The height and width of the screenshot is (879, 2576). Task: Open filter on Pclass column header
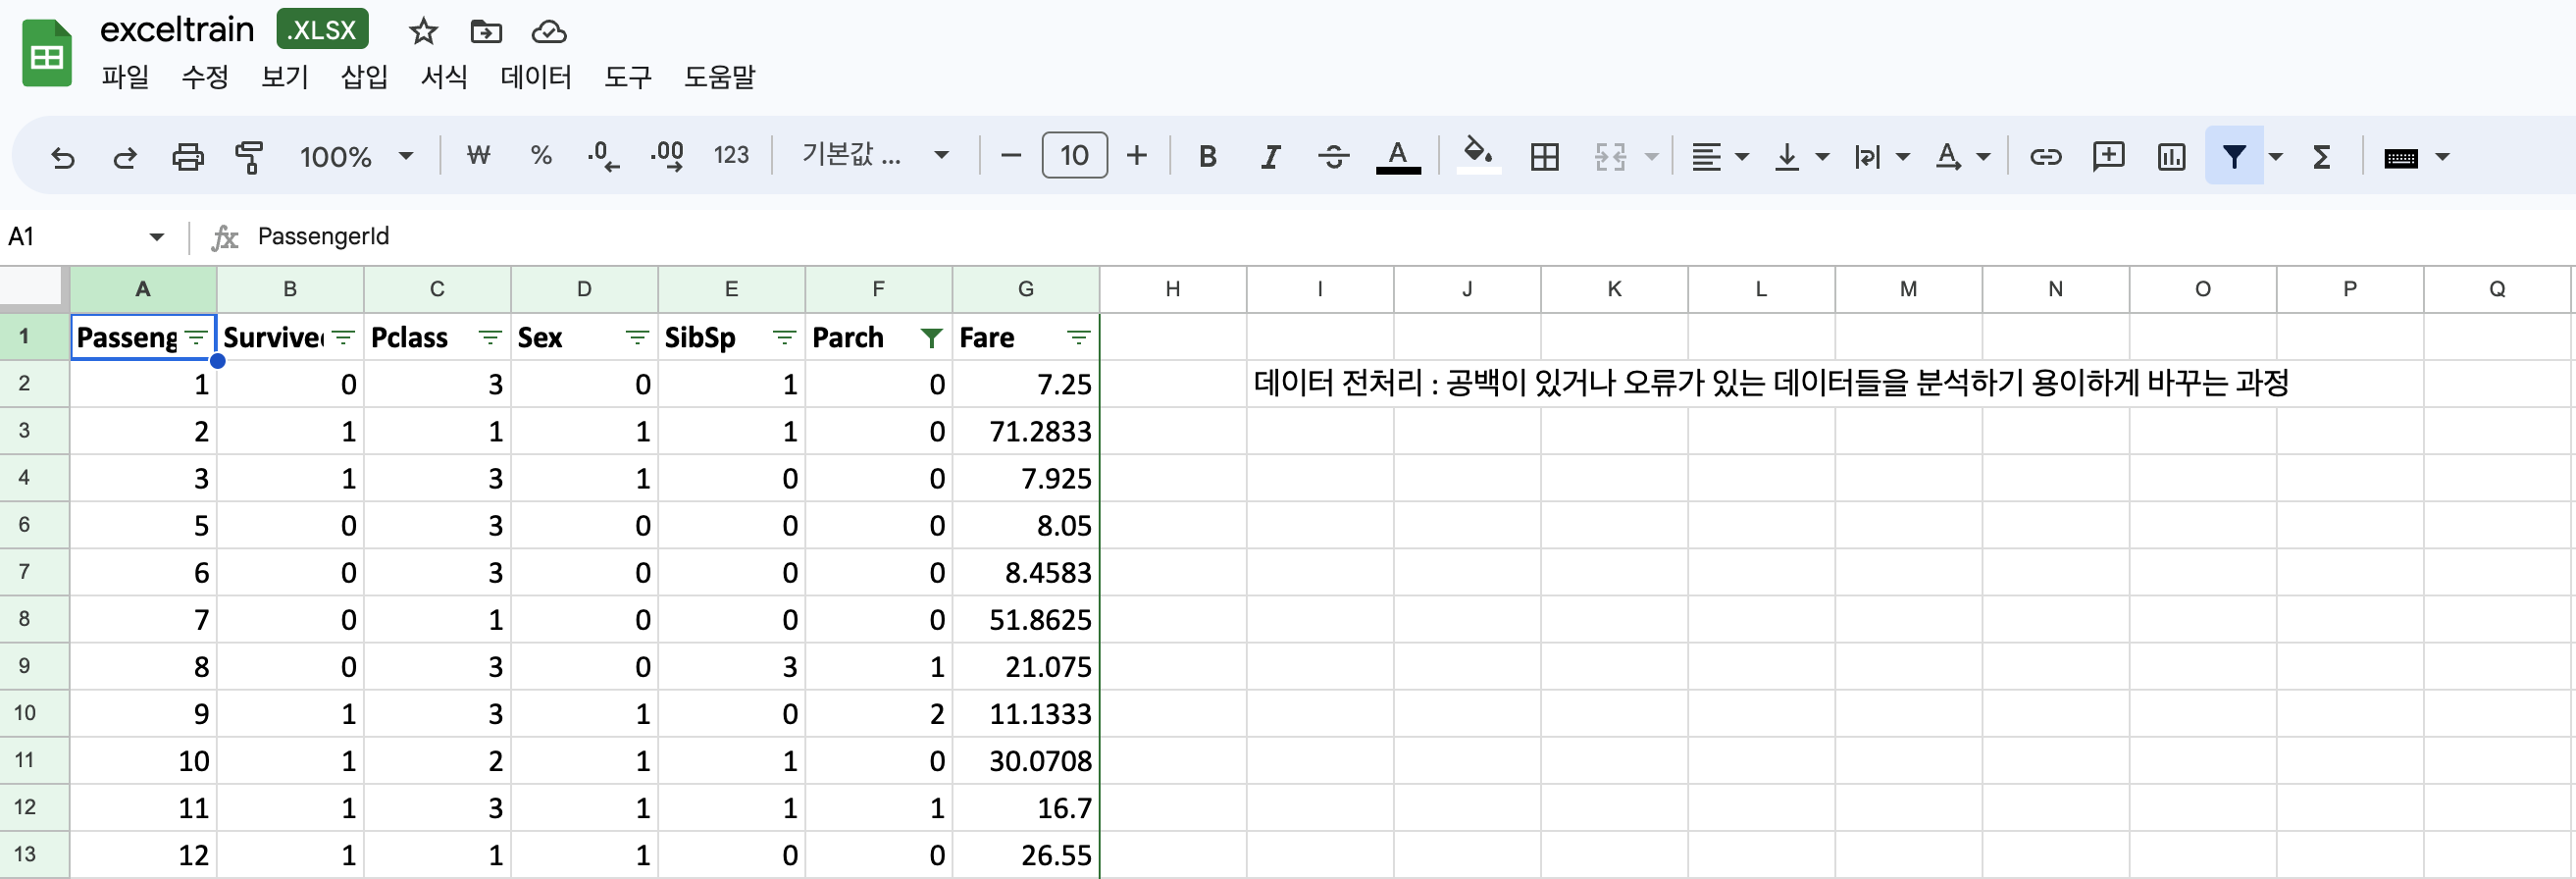490,337
